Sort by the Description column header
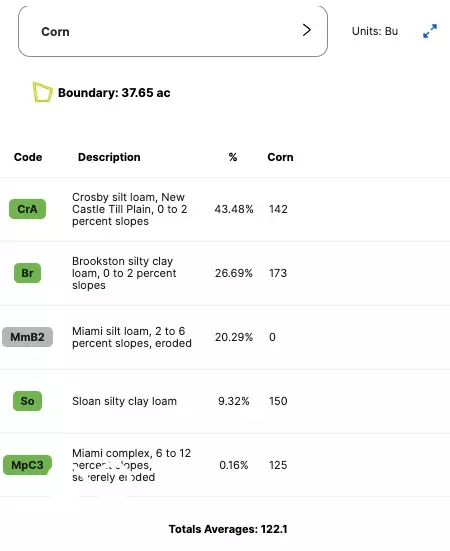Screen dimensions: 450x551 click(109, 157)
